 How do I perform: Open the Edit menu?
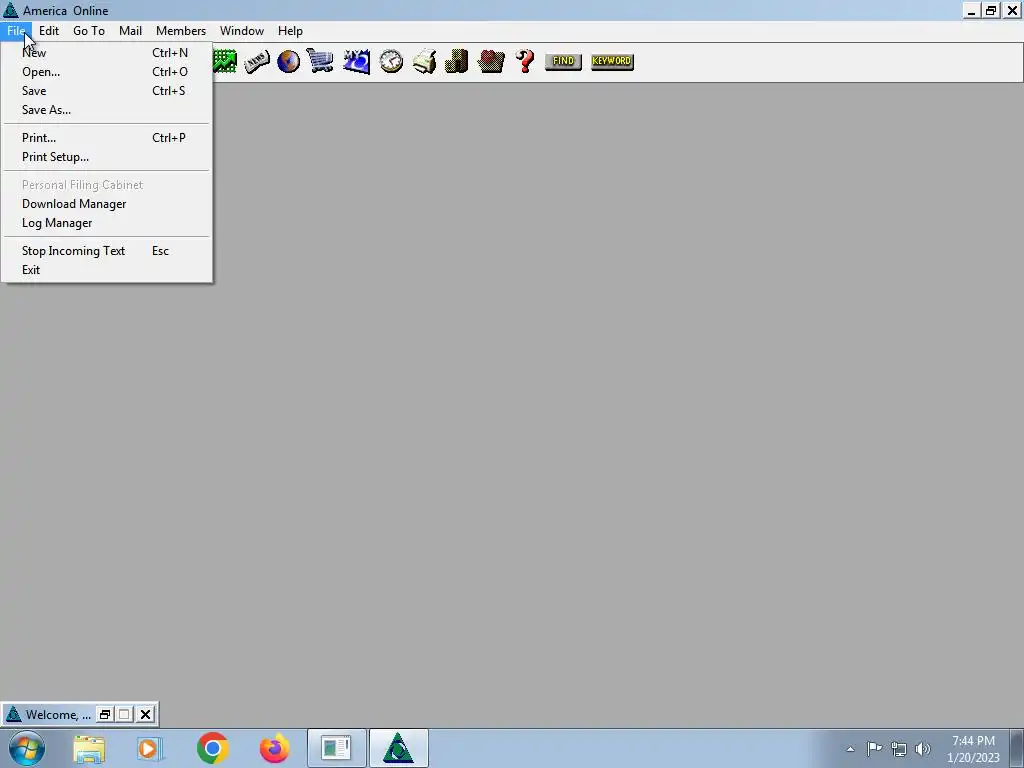[x=49, y=31]
